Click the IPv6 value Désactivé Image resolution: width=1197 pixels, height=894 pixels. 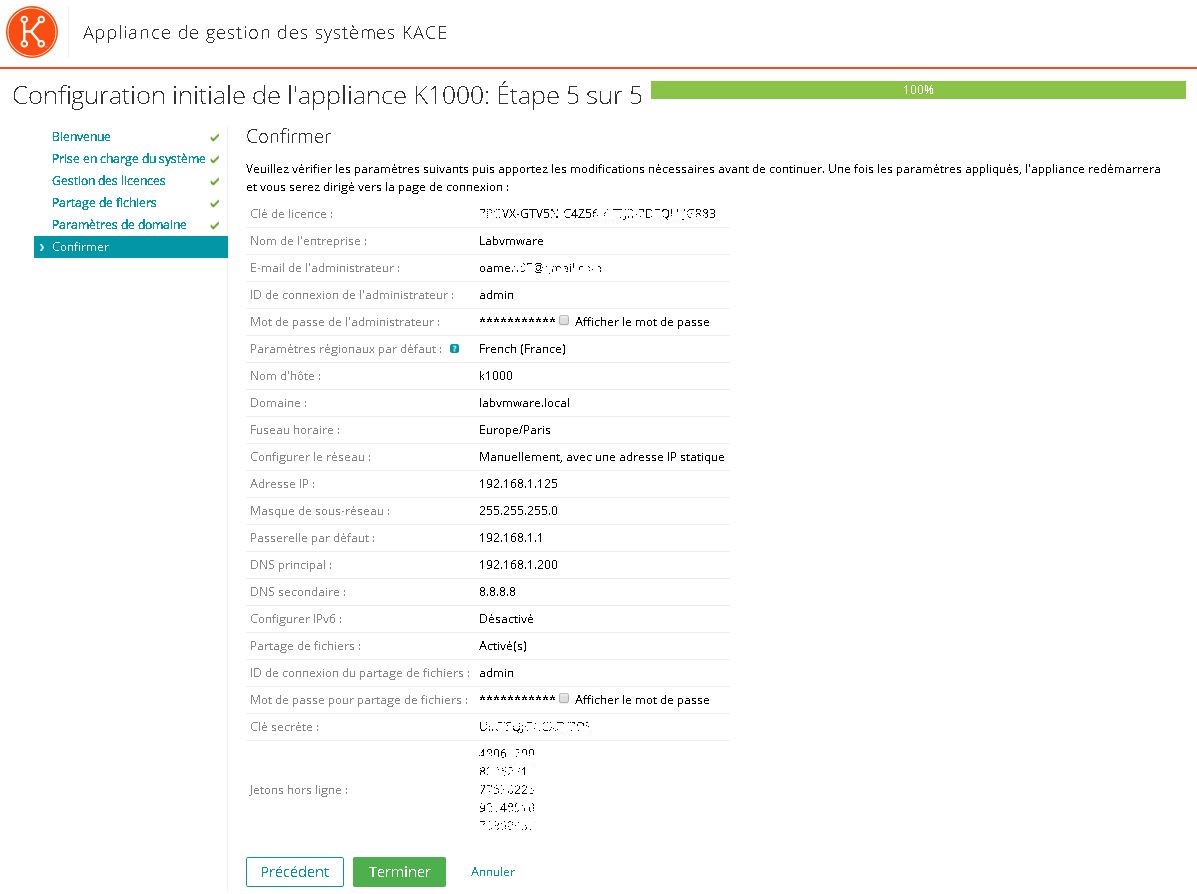506,619
